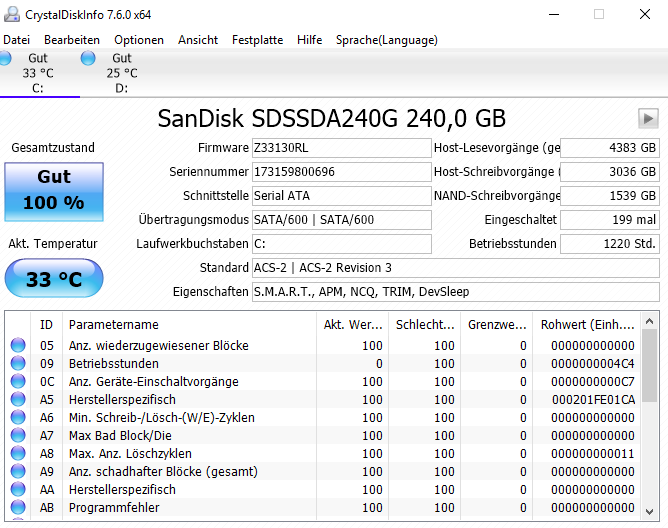Click the Eigenschaften field with S.M.A.R.T.
This screenshot has width=668, height=528.
tap(456, 292)
